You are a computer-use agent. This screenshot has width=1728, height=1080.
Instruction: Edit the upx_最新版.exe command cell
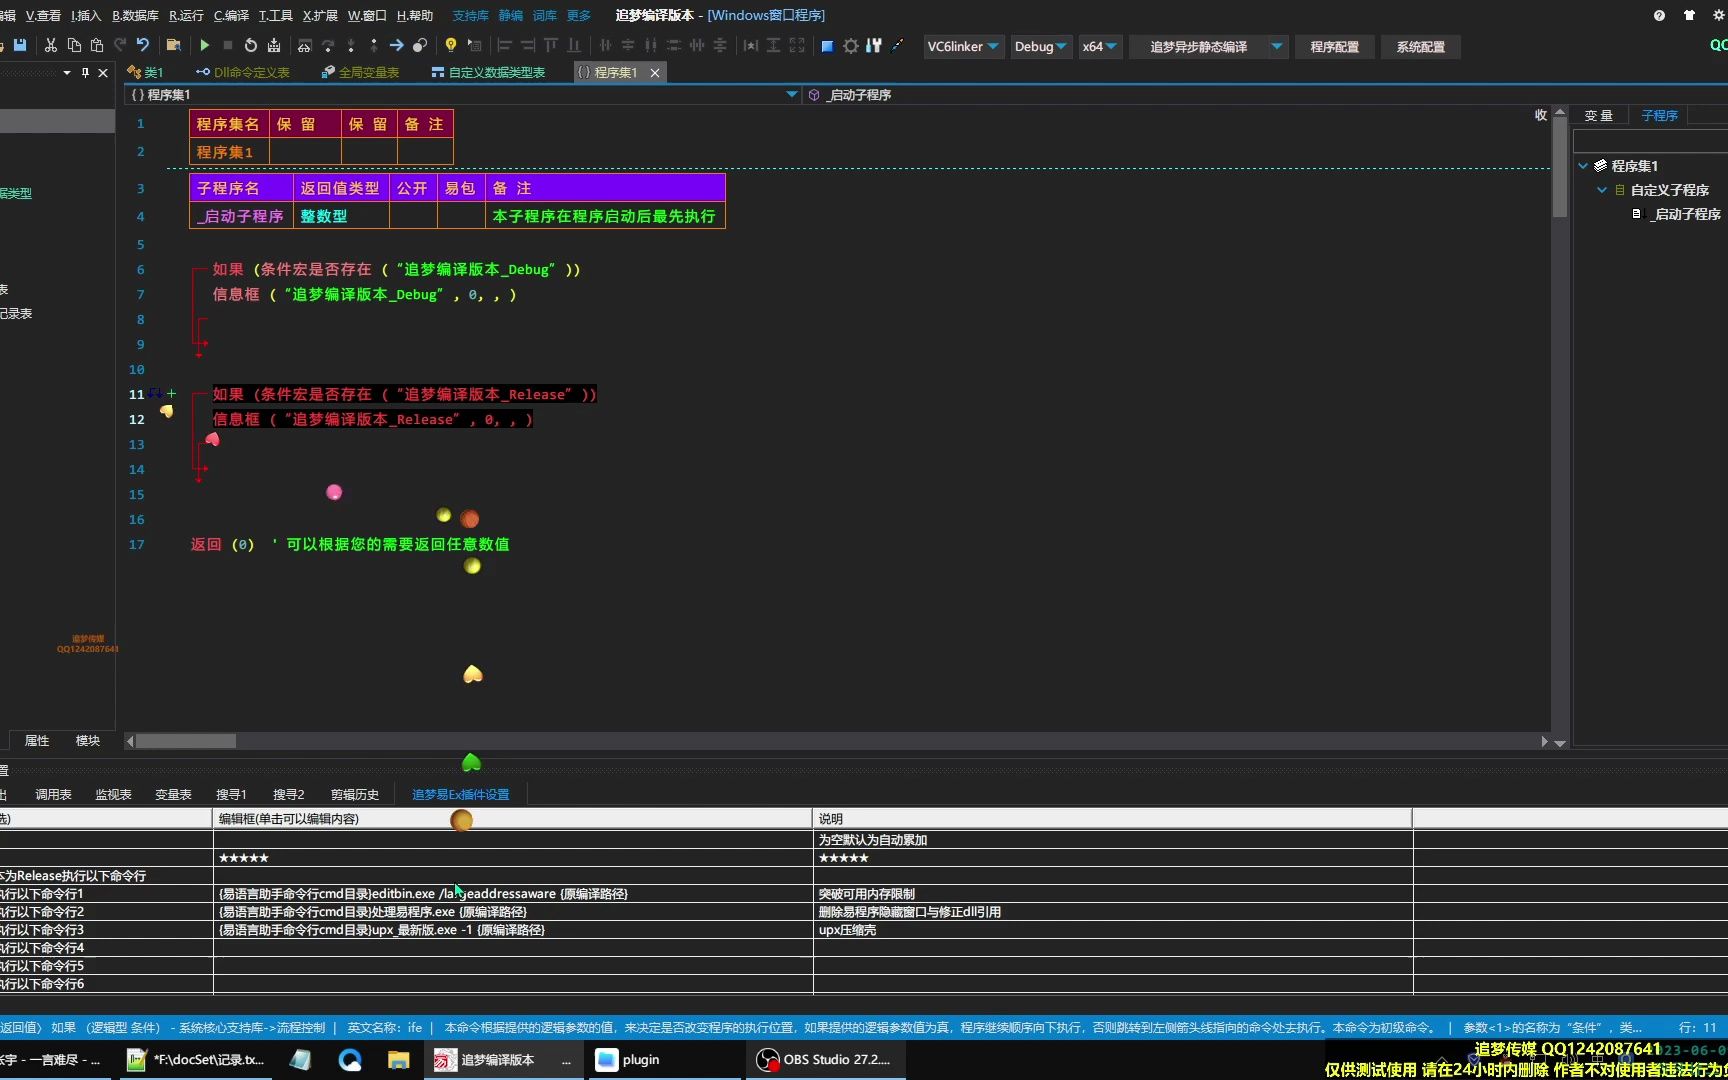(x=513, y=930)
